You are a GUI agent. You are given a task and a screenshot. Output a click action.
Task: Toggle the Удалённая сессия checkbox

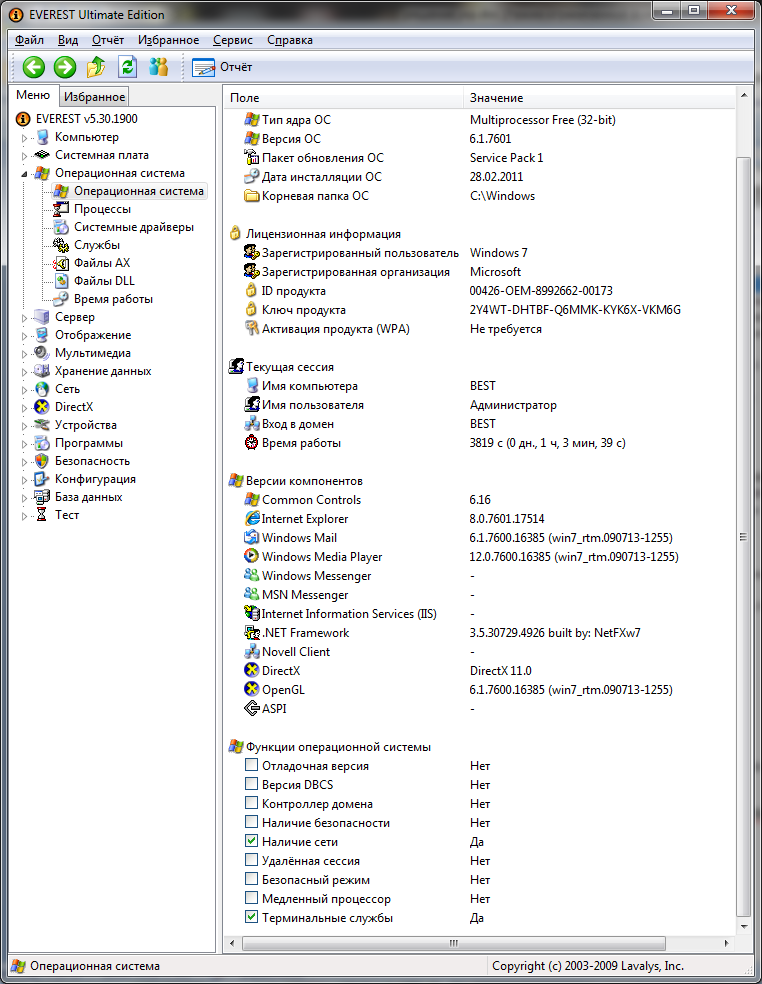pyautogui.click(x=252, y=860)
